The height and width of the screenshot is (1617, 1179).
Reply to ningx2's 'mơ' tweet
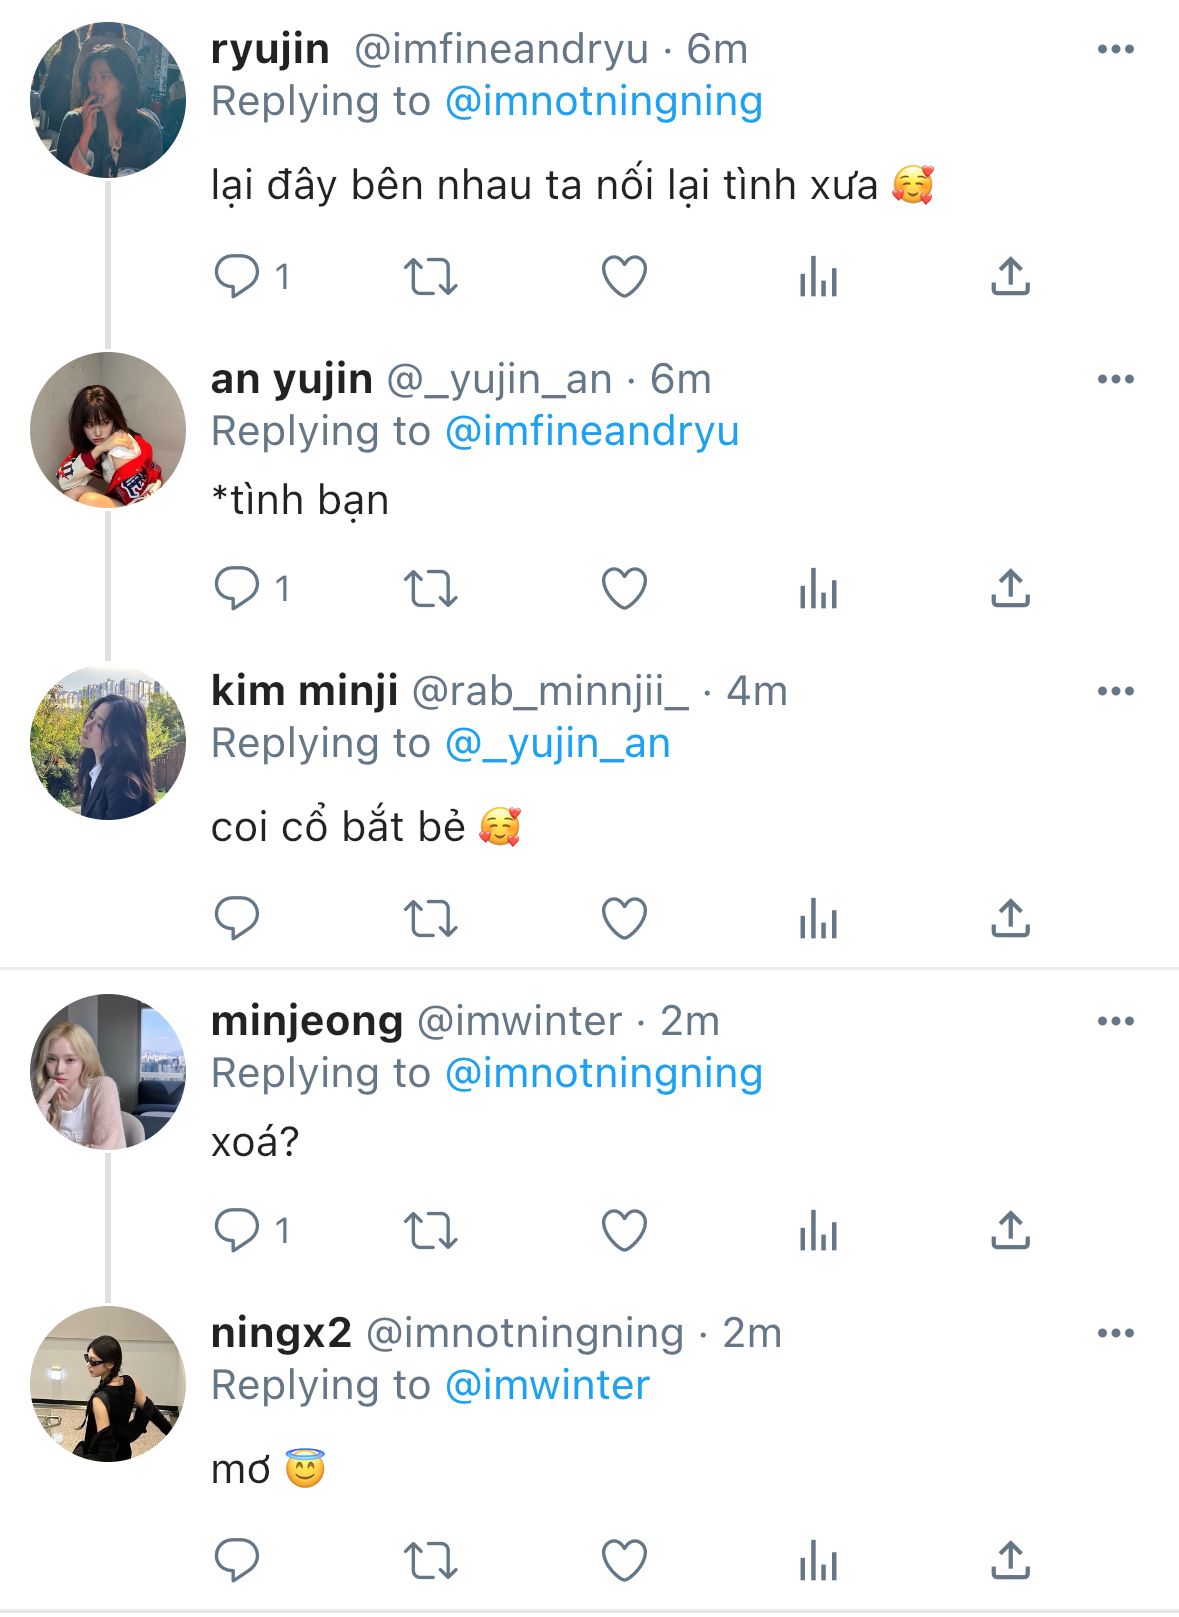point(237,1561)
